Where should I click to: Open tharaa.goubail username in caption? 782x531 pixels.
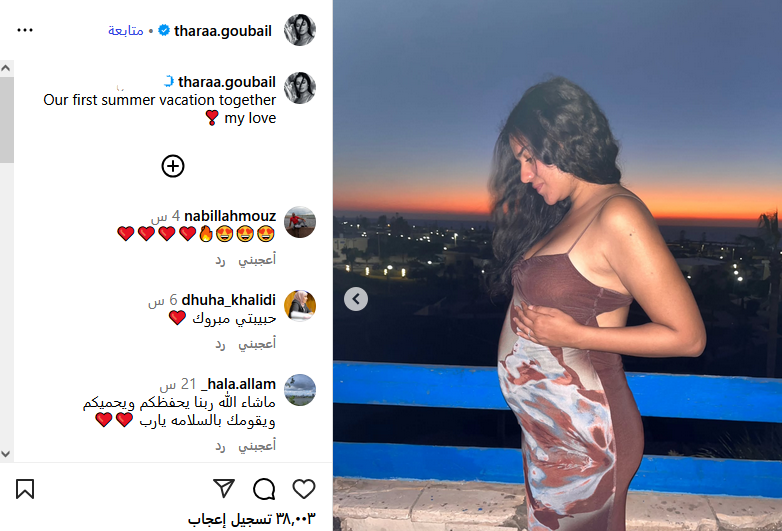pyautogui.click(x=227, y=82)
